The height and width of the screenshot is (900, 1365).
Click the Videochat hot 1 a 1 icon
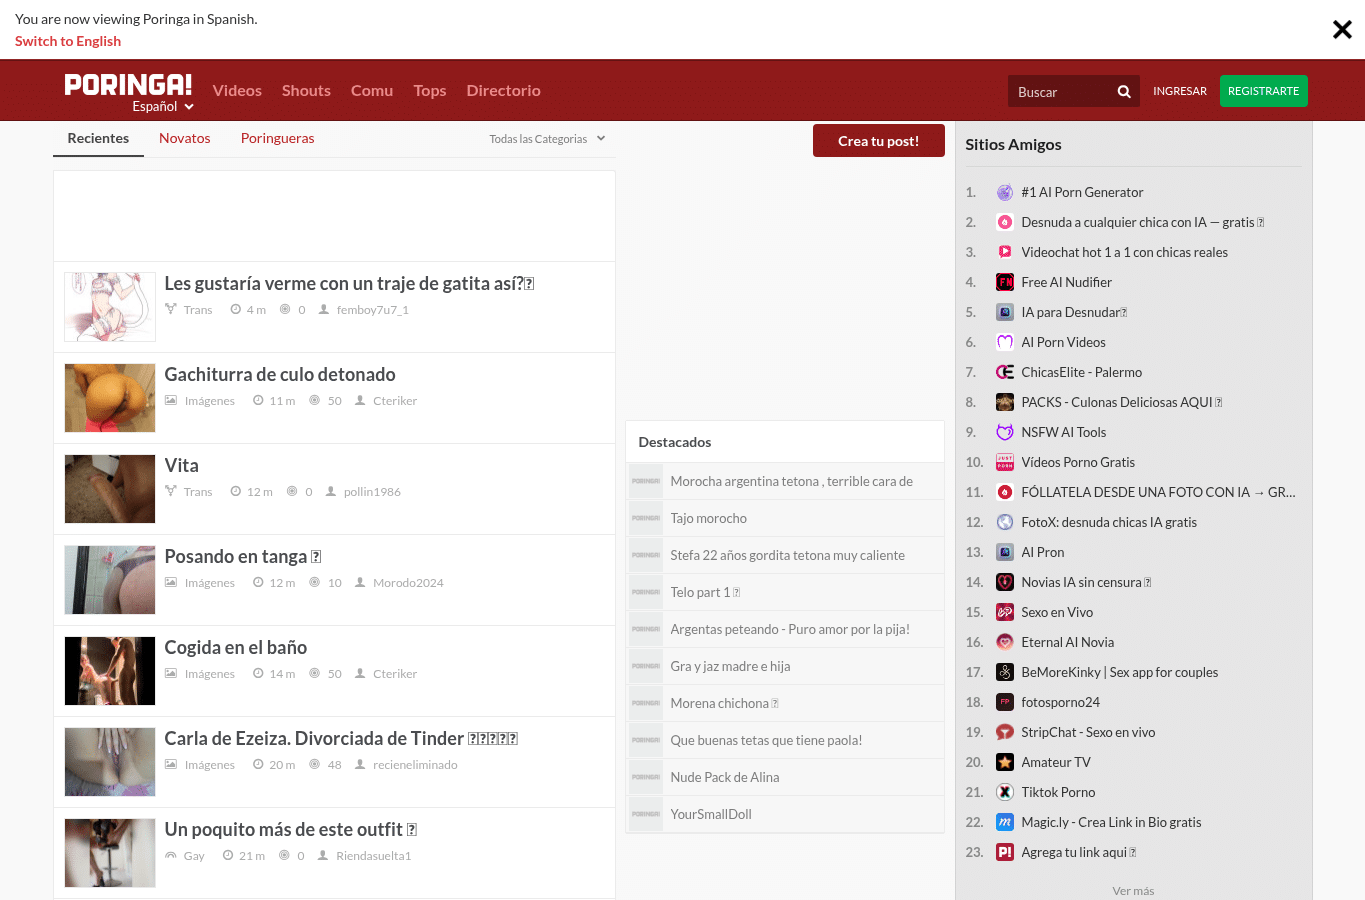1005,252
